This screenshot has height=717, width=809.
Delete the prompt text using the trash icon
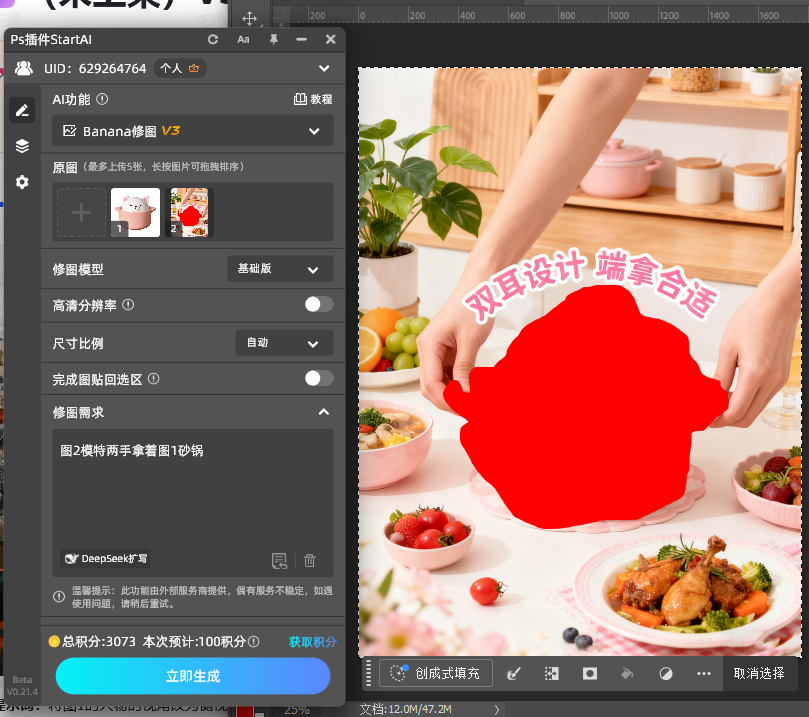[x=310, y=560]
